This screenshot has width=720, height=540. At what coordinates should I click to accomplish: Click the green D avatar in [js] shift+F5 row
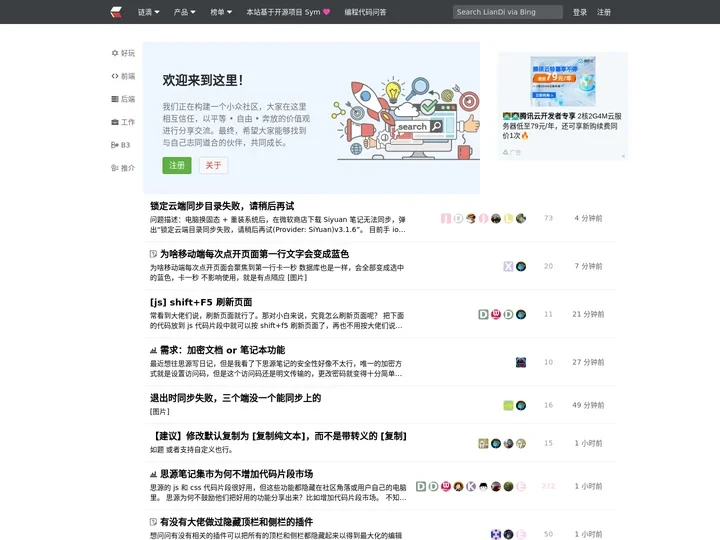(484, 315)
